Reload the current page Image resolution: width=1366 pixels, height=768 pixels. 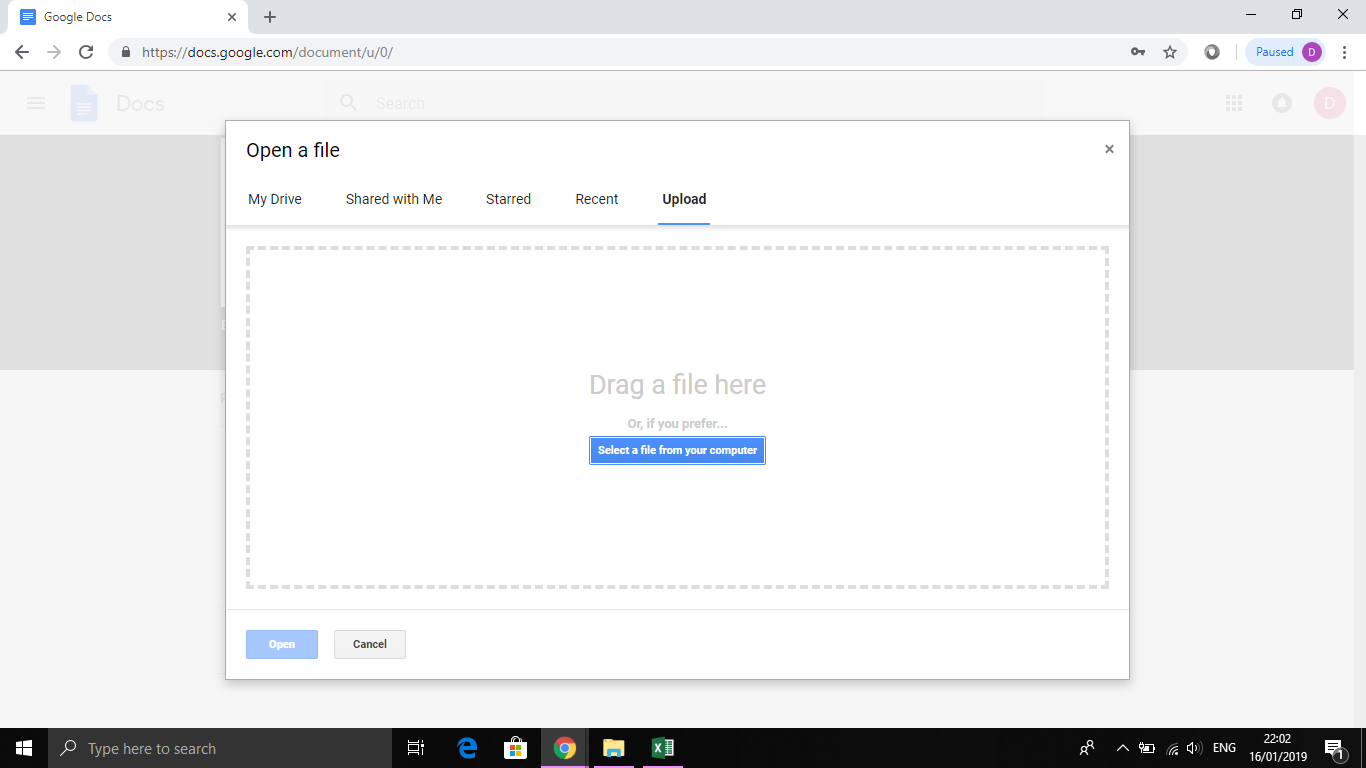coord(86,52)
